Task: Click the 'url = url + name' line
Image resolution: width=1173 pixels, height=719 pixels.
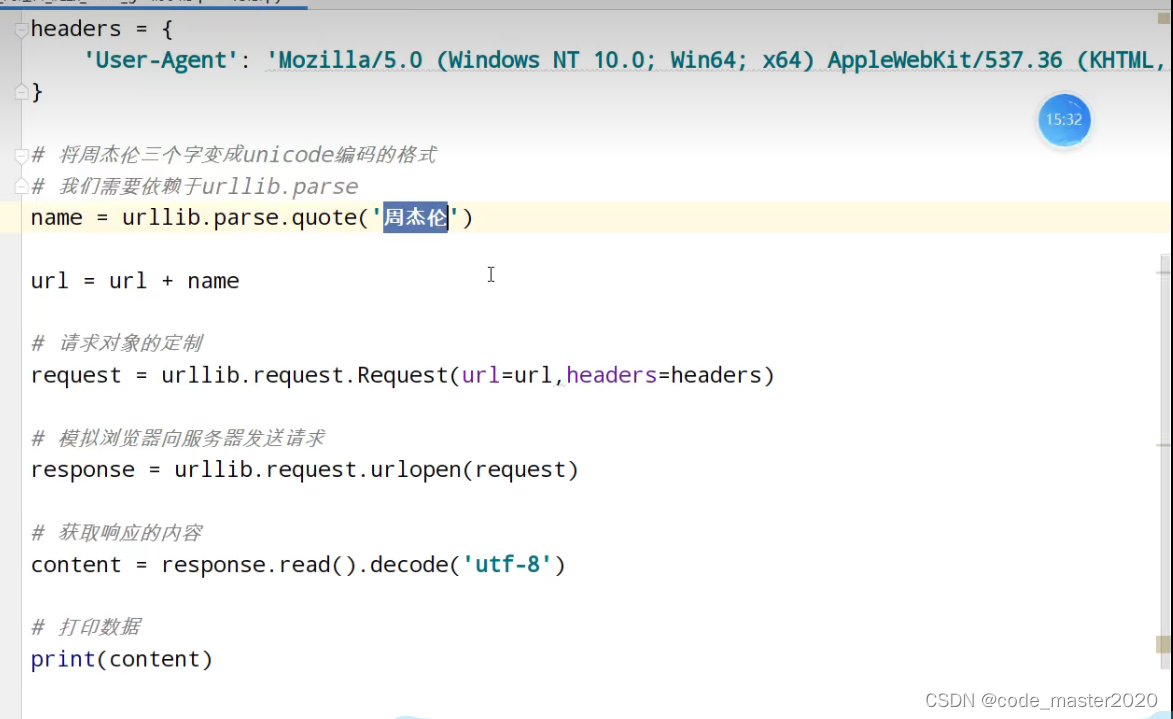Action: click(135, 281)
